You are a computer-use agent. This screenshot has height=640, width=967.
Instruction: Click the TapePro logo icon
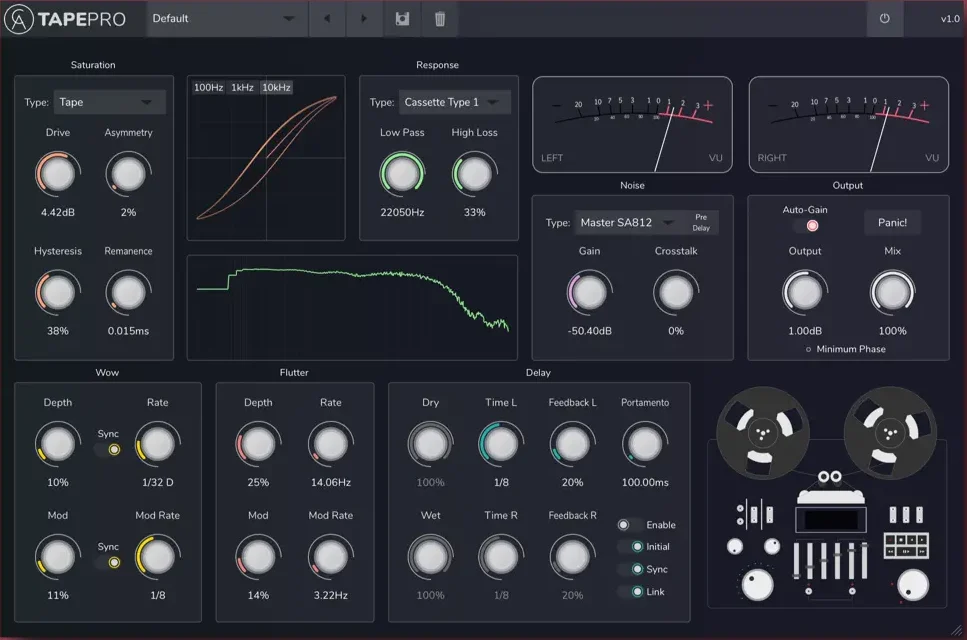(x=19, y=19)
